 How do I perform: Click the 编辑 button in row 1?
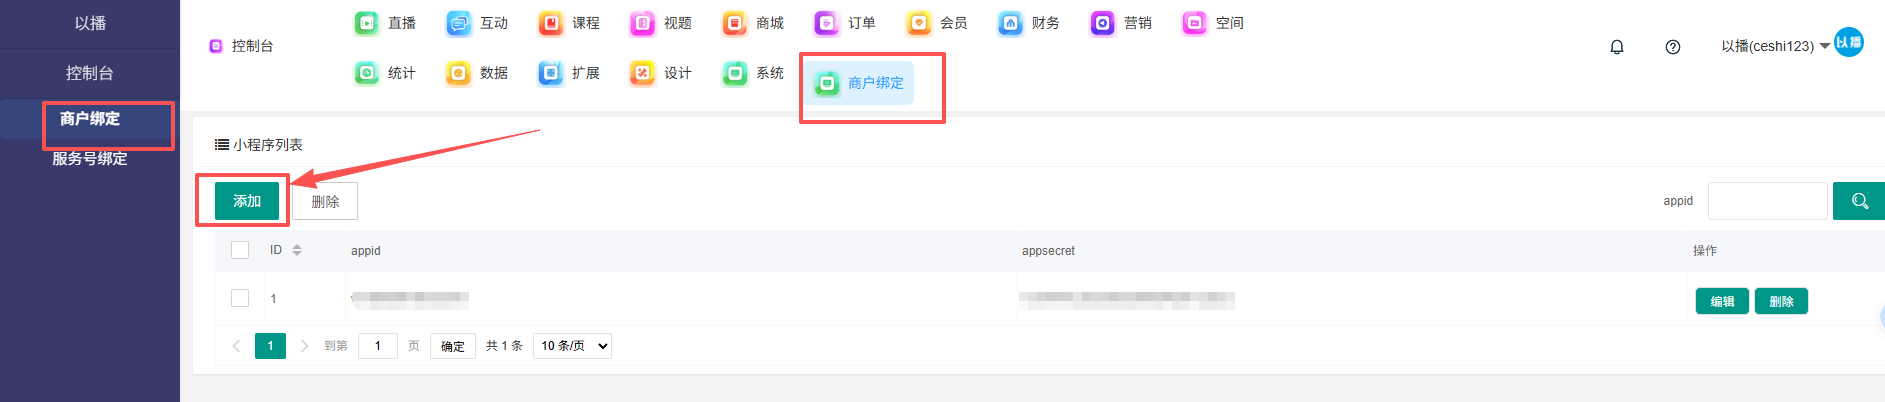1721,301
